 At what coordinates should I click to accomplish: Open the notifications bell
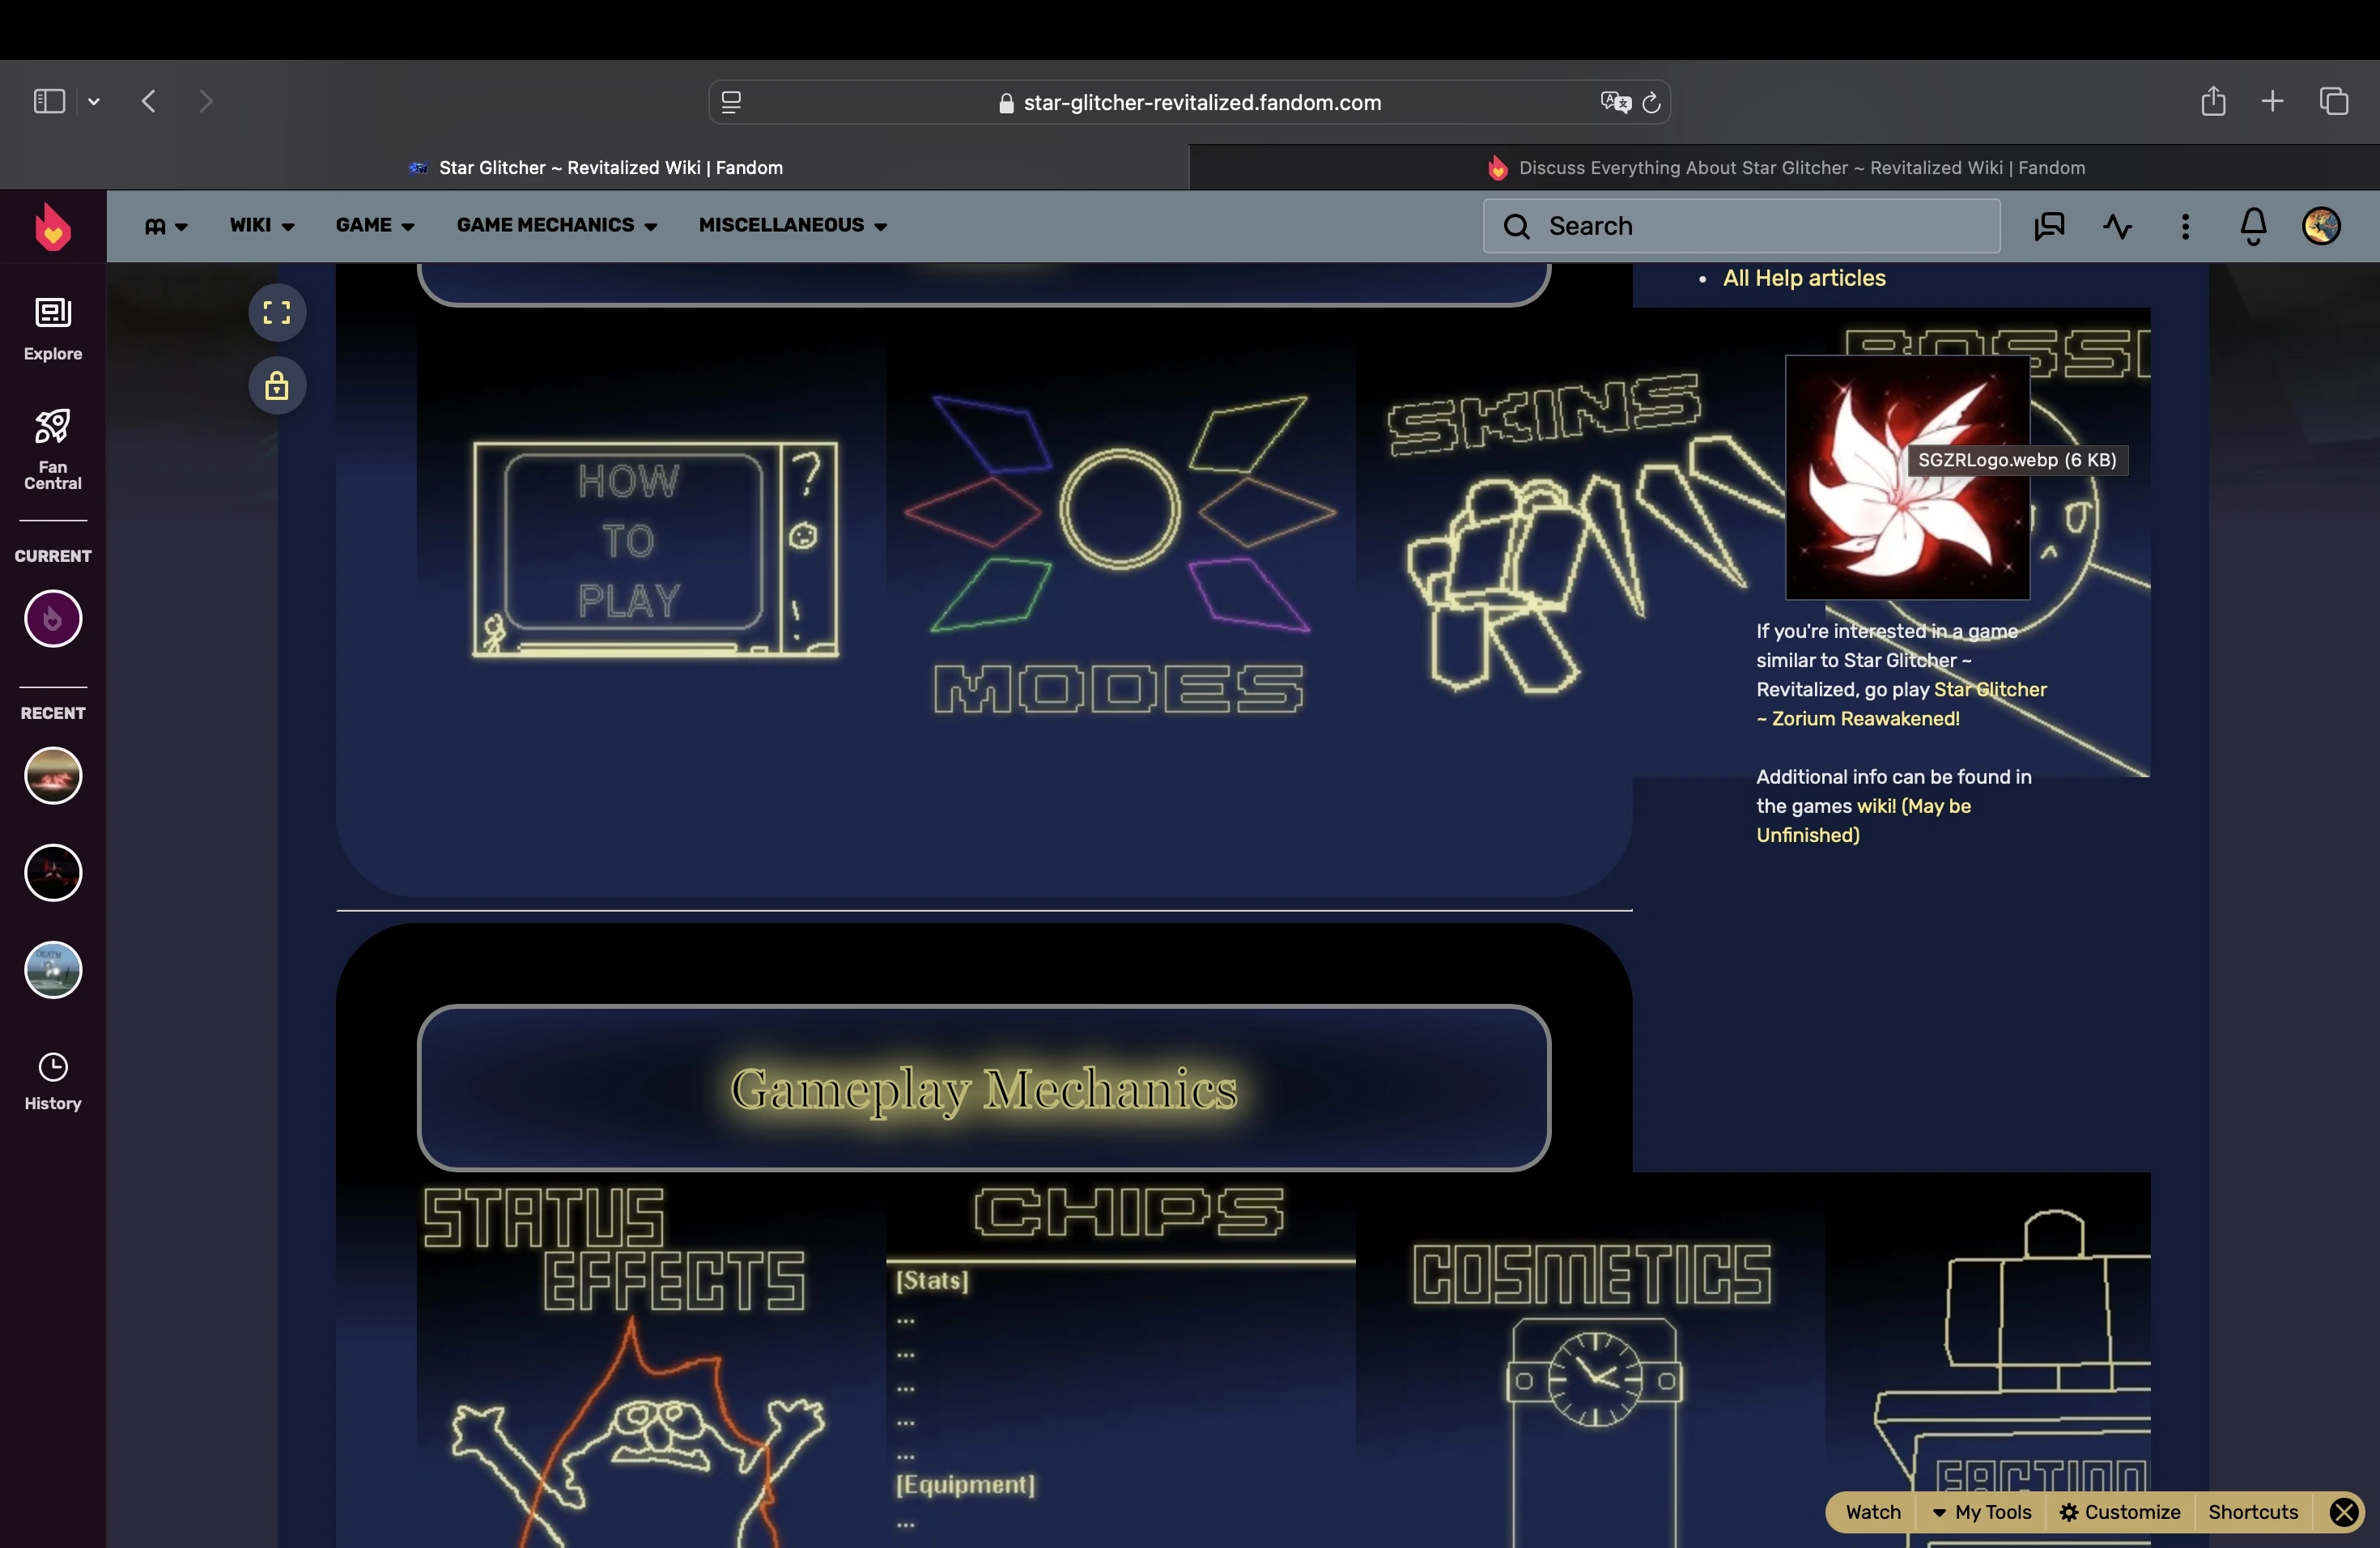pos(2253,226)
